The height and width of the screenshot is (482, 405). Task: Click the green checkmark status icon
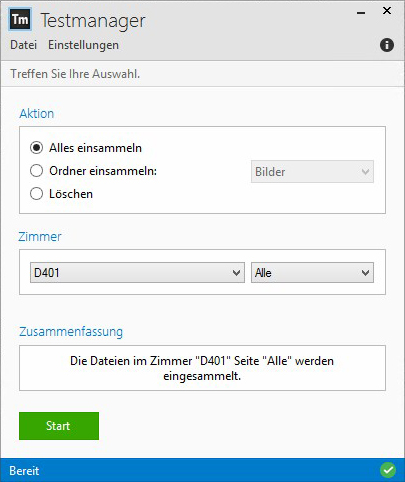[x=388, y=470]
